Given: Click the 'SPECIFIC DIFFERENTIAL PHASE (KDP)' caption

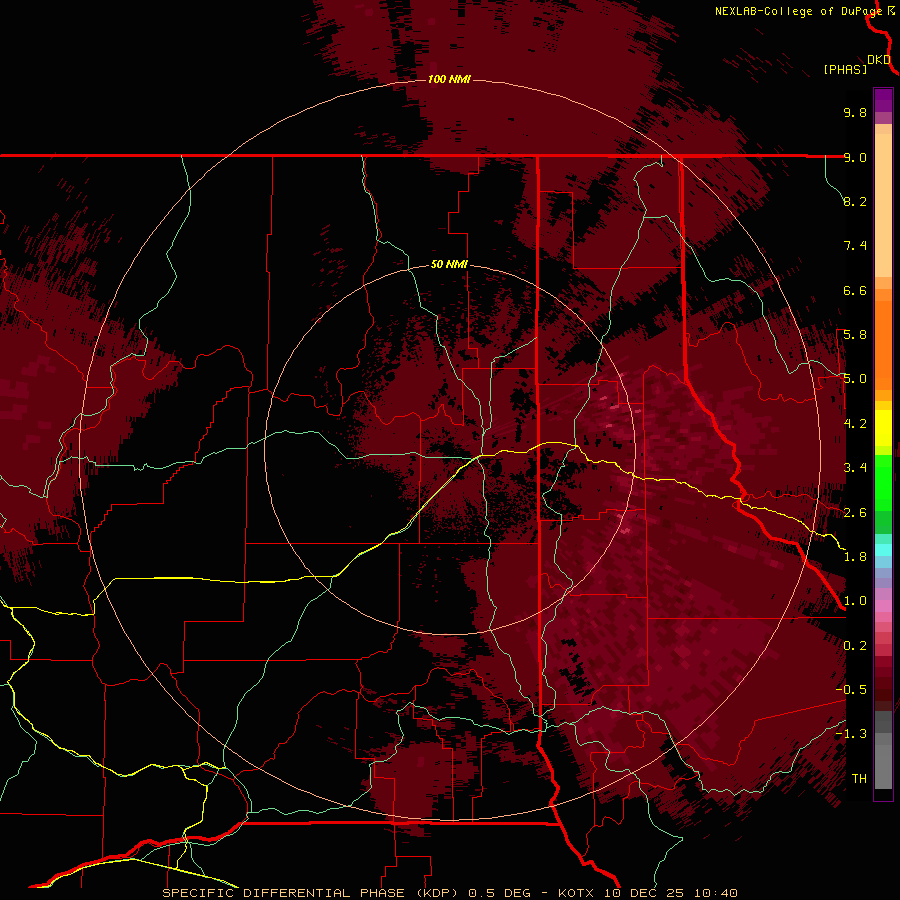Looking at the screenshot, I should point(310,893).
